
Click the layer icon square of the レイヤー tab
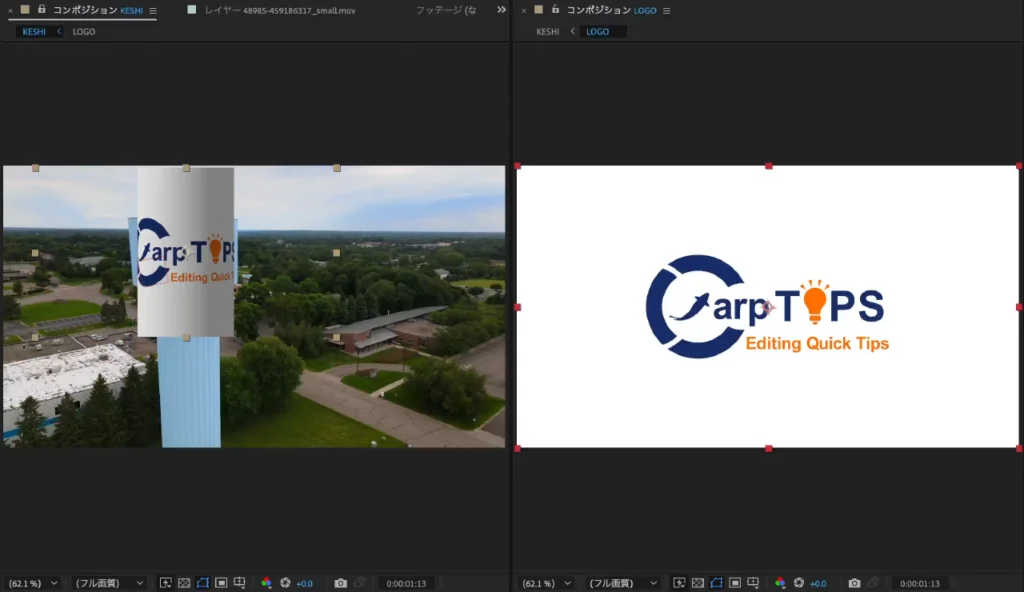(191, 10)
